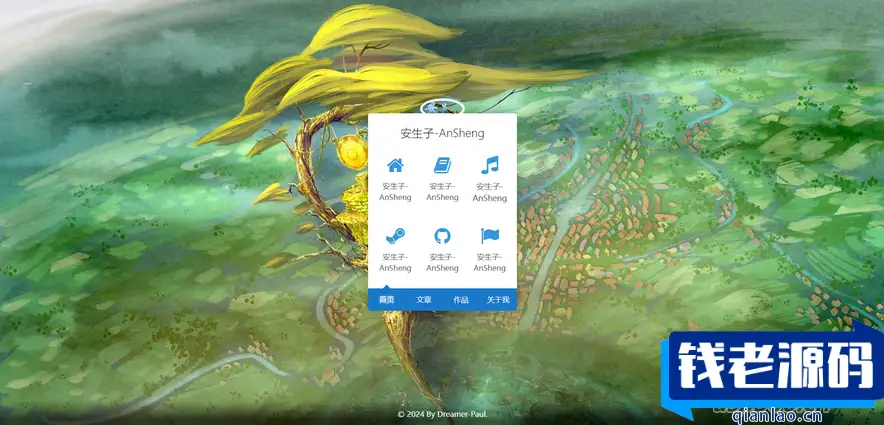Open the Steam logo icon
Image resolution: width=884 pixels, height=425 pixels.
point(395,236)
